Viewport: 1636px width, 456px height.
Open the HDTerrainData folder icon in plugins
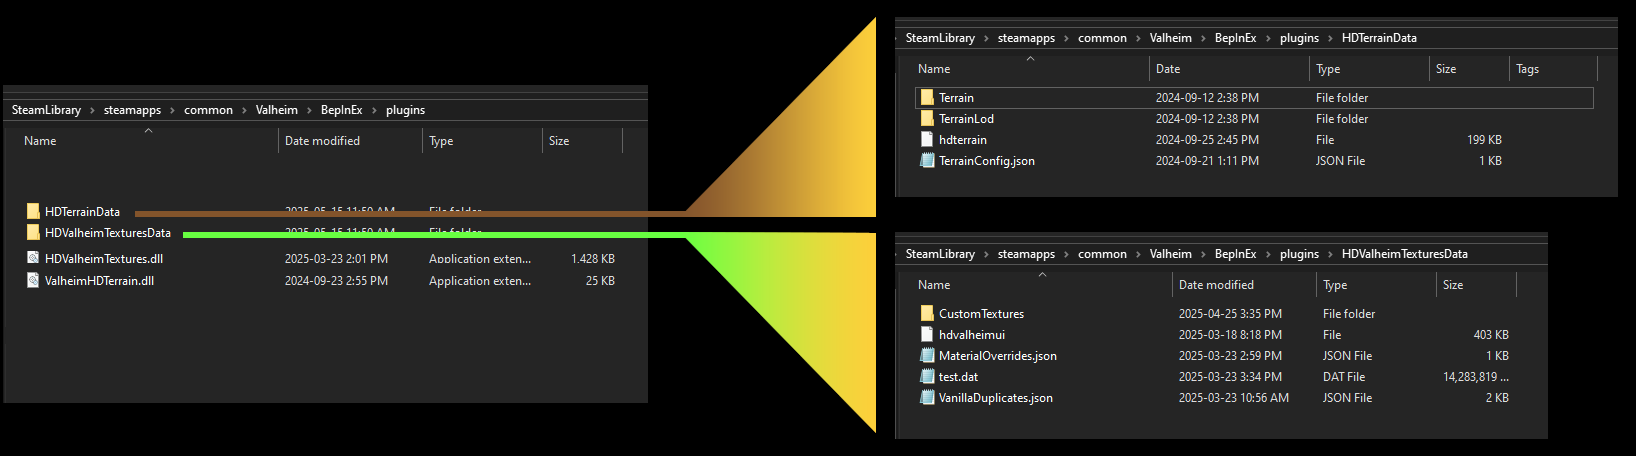(34, 212)
